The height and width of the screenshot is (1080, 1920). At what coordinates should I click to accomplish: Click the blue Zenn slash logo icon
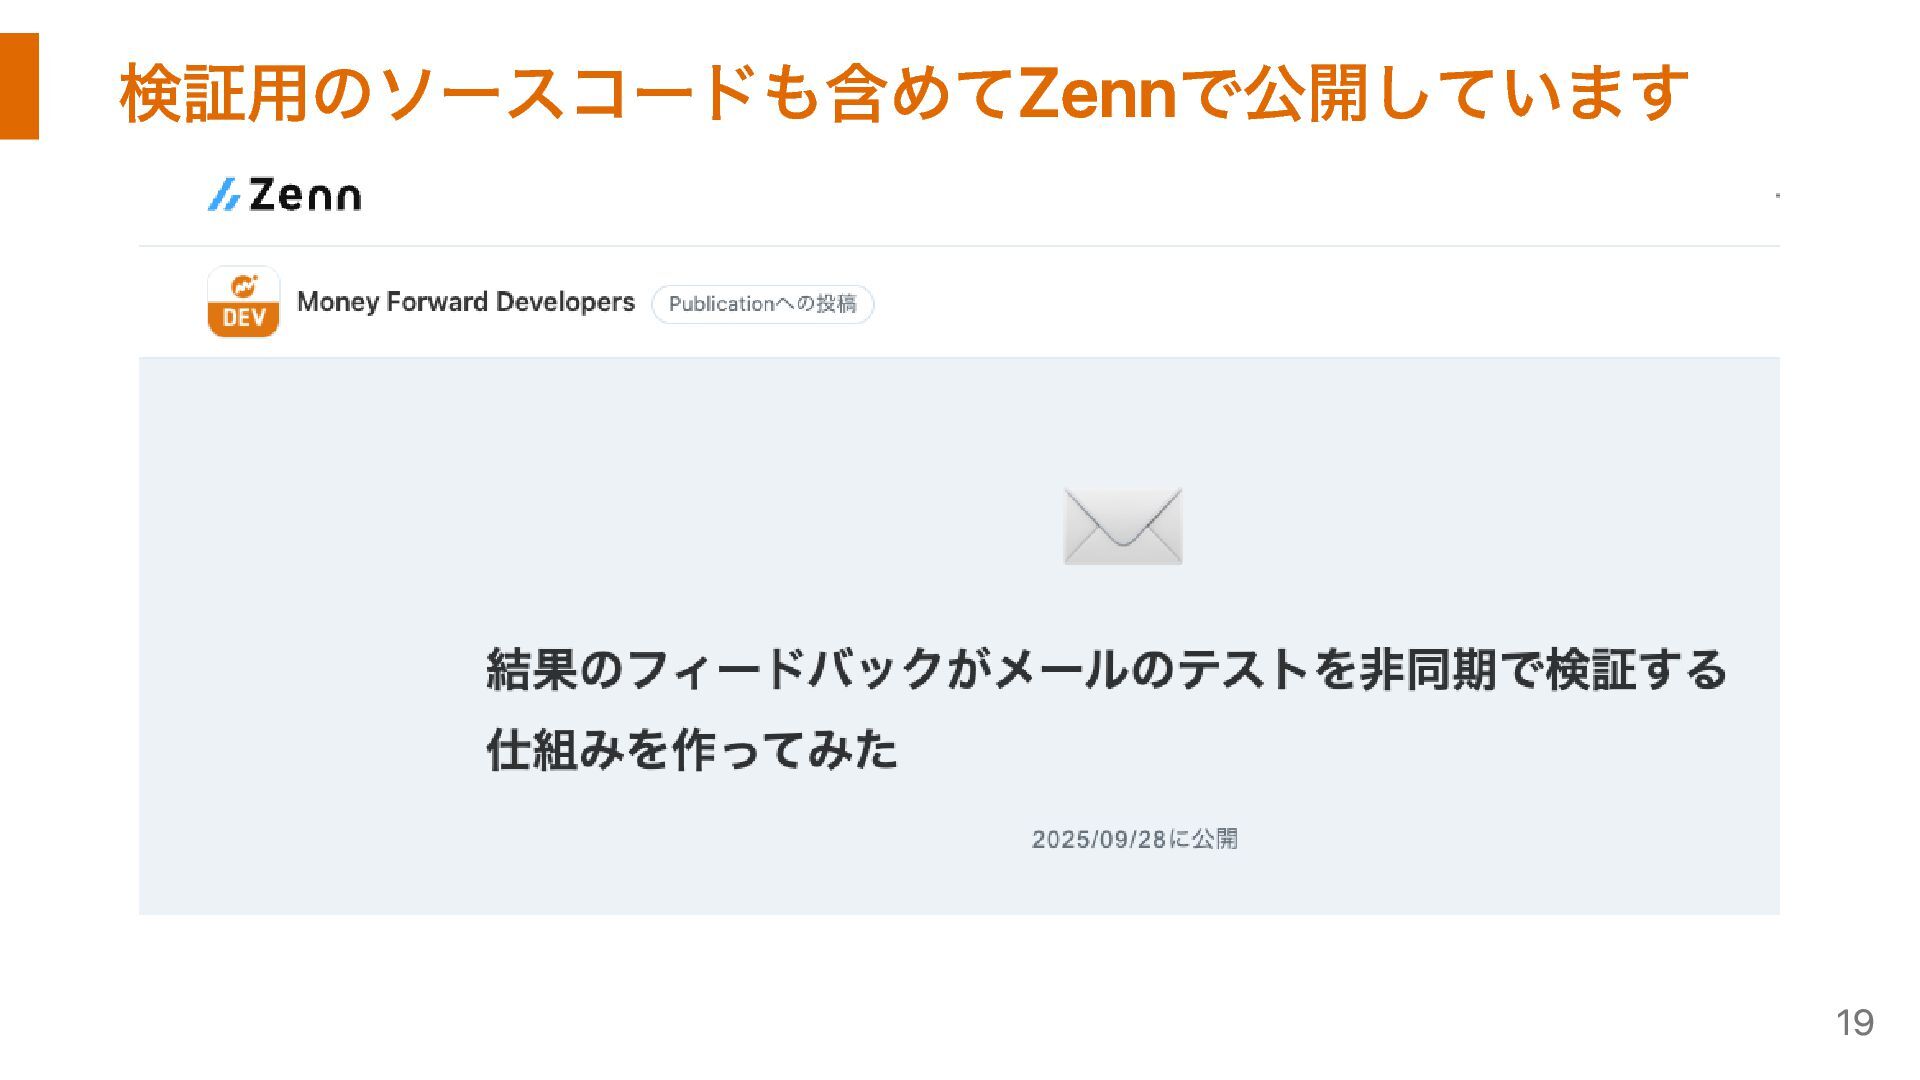[x=223, y=195]
